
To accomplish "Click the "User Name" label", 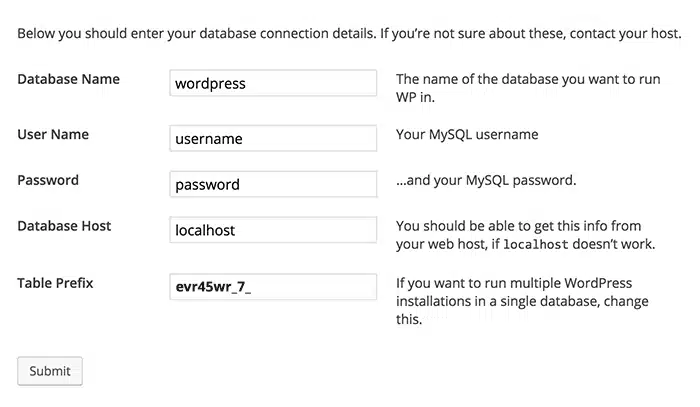I will [x=53, y=135].
